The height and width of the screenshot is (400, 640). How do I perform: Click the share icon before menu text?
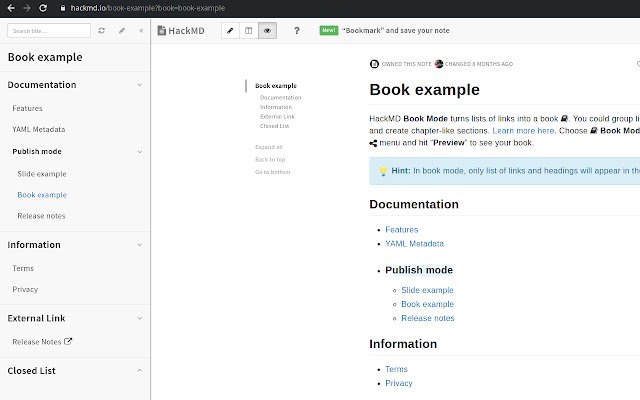373,143
